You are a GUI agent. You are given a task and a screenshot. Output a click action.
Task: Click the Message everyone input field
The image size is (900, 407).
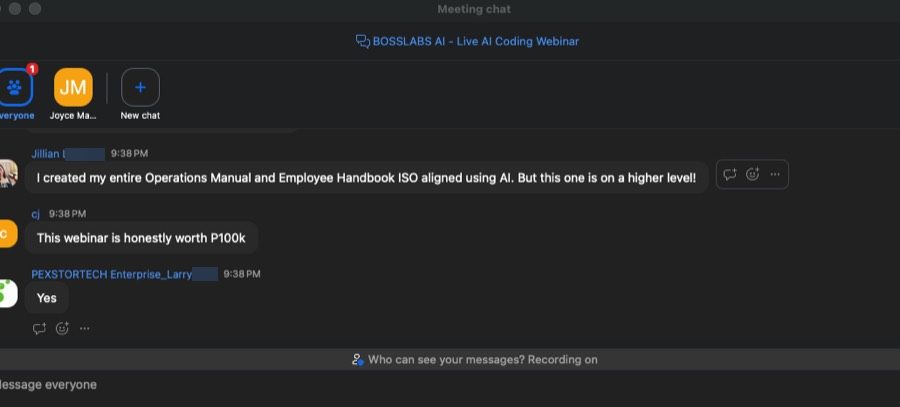click(450, 385)
